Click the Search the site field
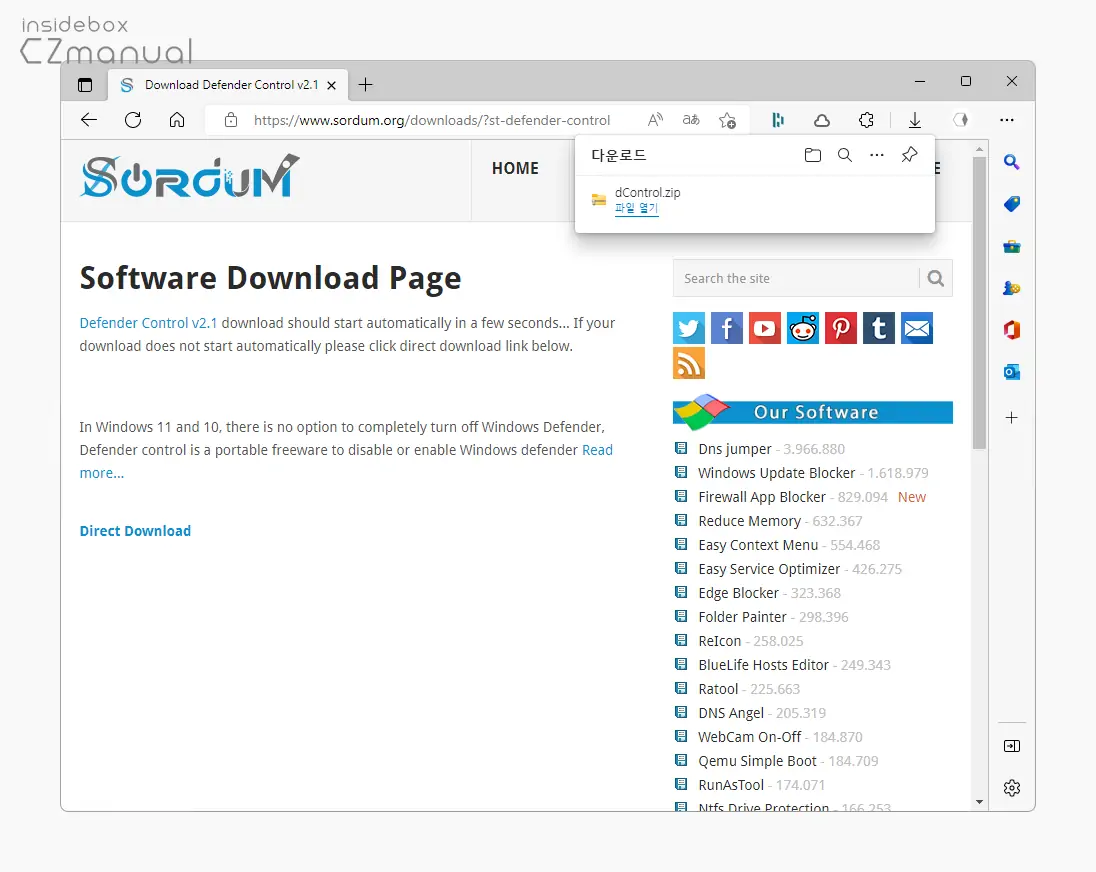The height and width of the screenshot is (872, 1096). pyautogui.click(x=796, y=278)
